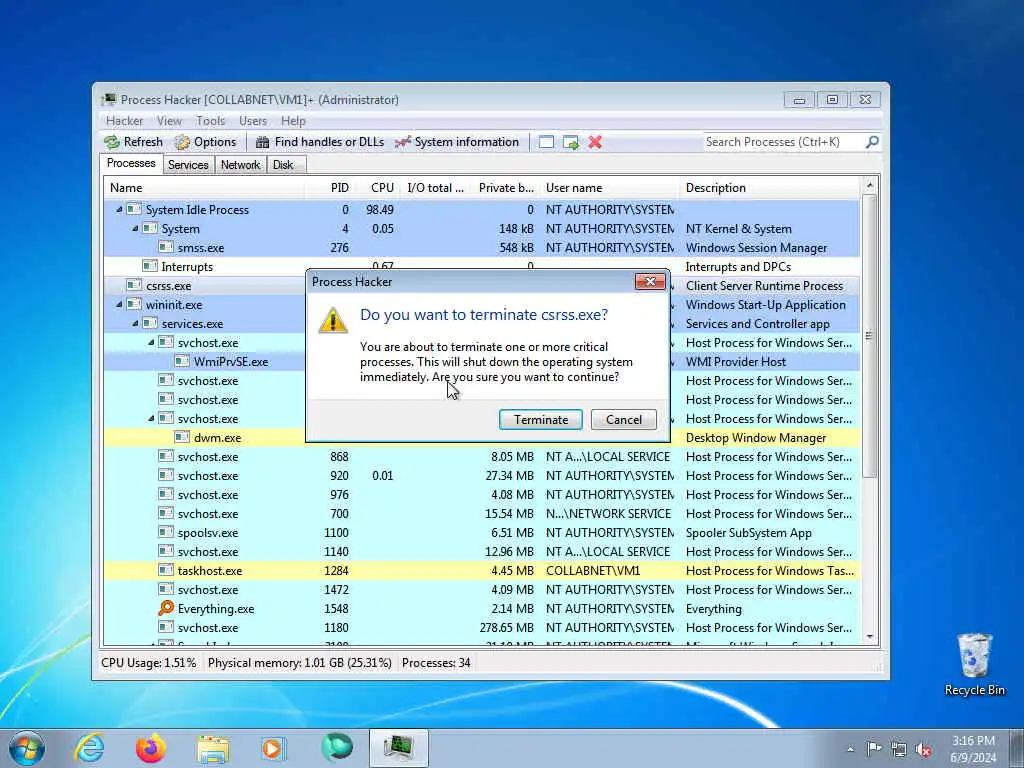Open Windows Explorer from the taskbar
Screen dimensions: 1024x768
pyautogui.click(x=213, y=750)
